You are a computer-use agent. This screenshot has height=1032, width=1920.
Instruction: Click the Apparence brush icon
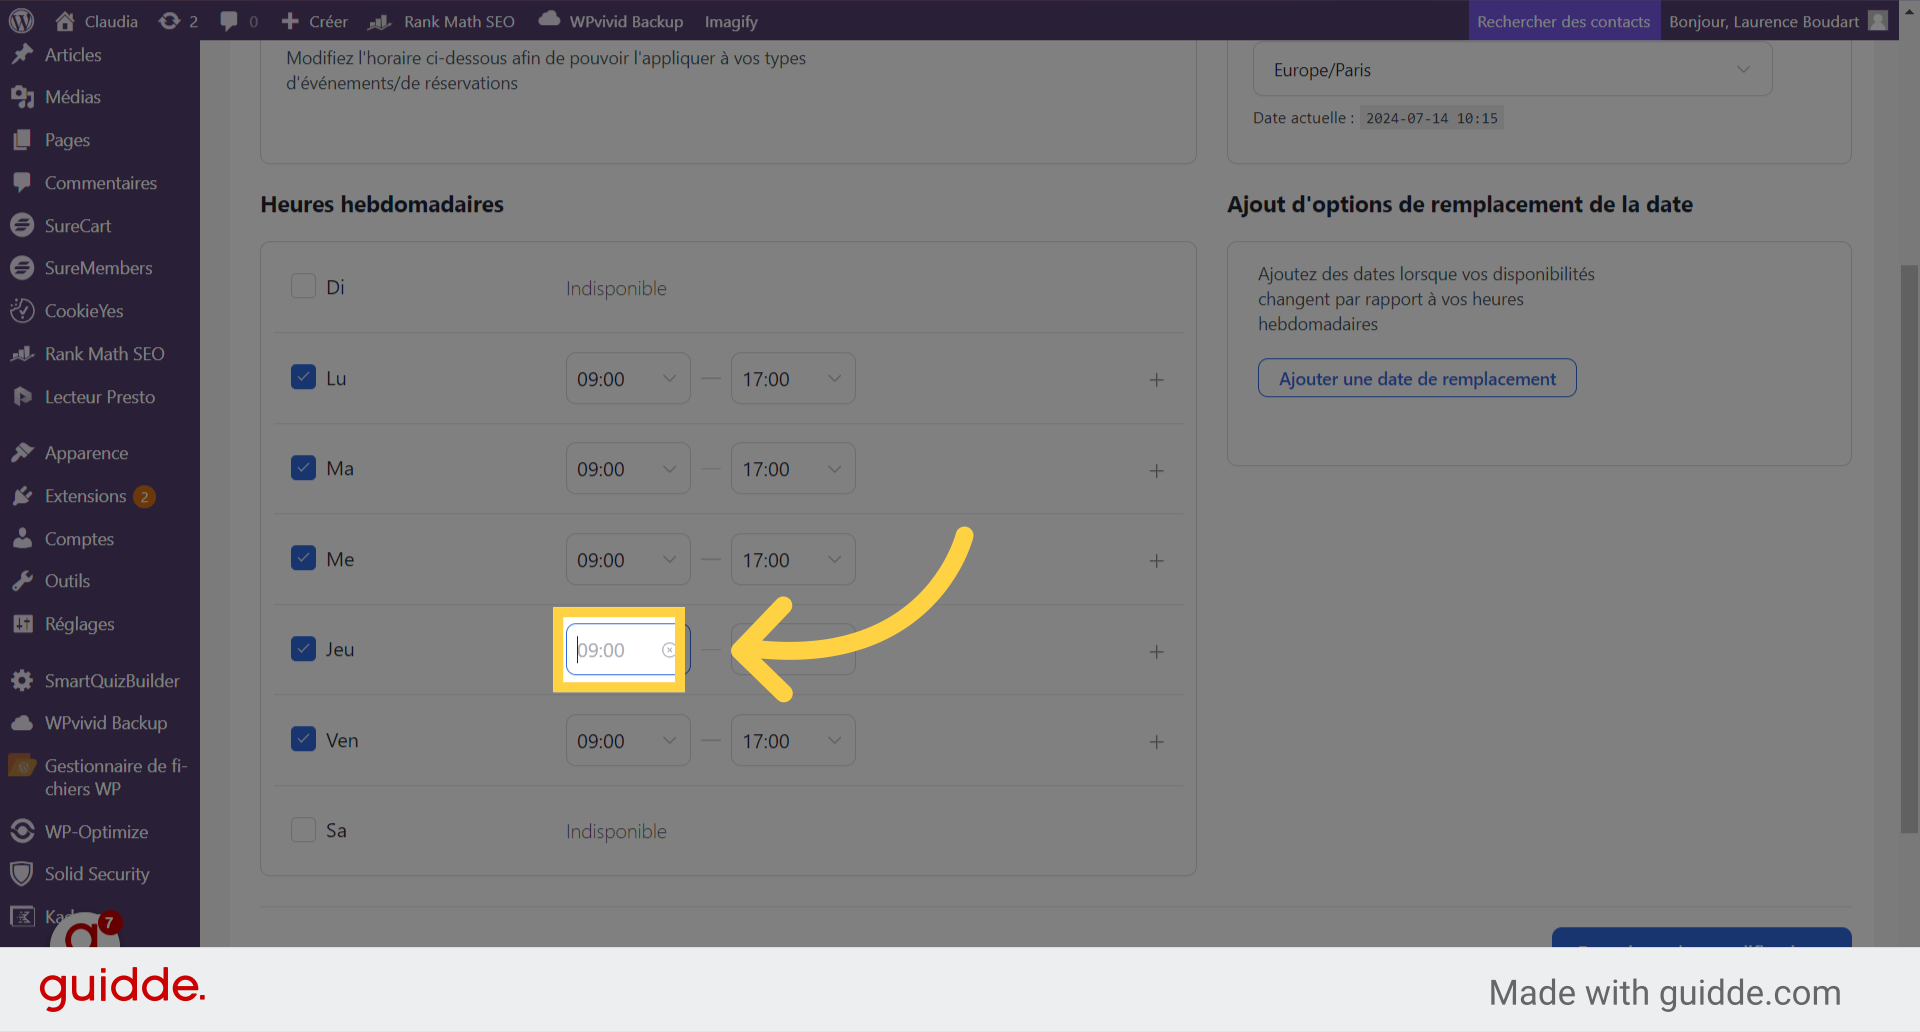pyautogui.click(x=22, y=453)
